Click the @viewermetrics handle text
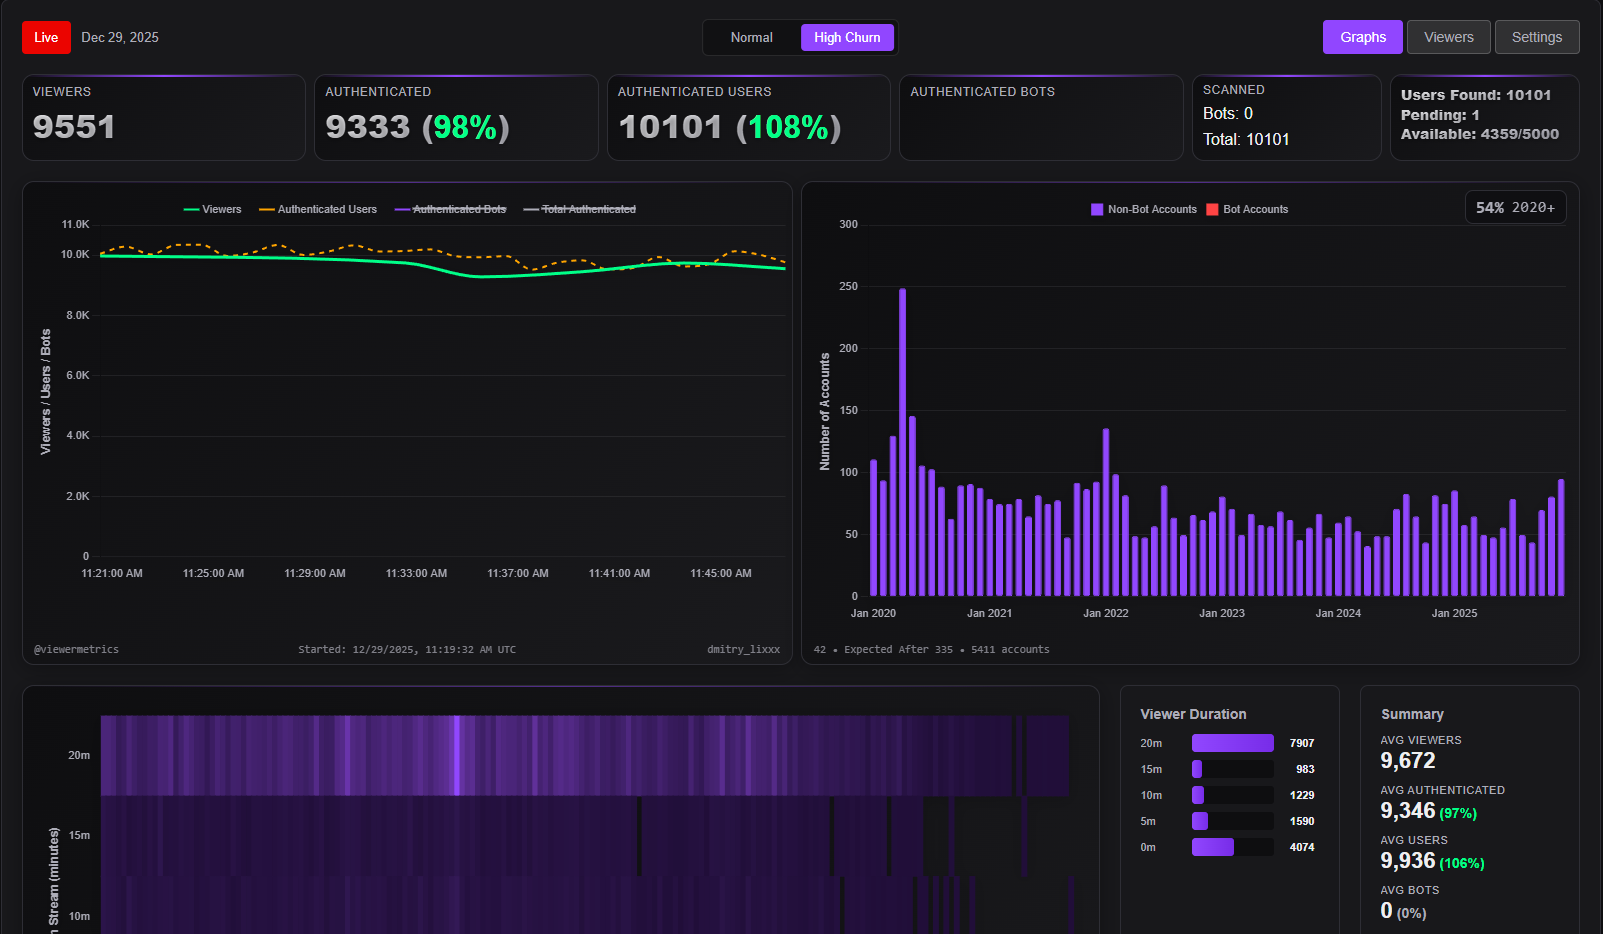 click(76, 649)
